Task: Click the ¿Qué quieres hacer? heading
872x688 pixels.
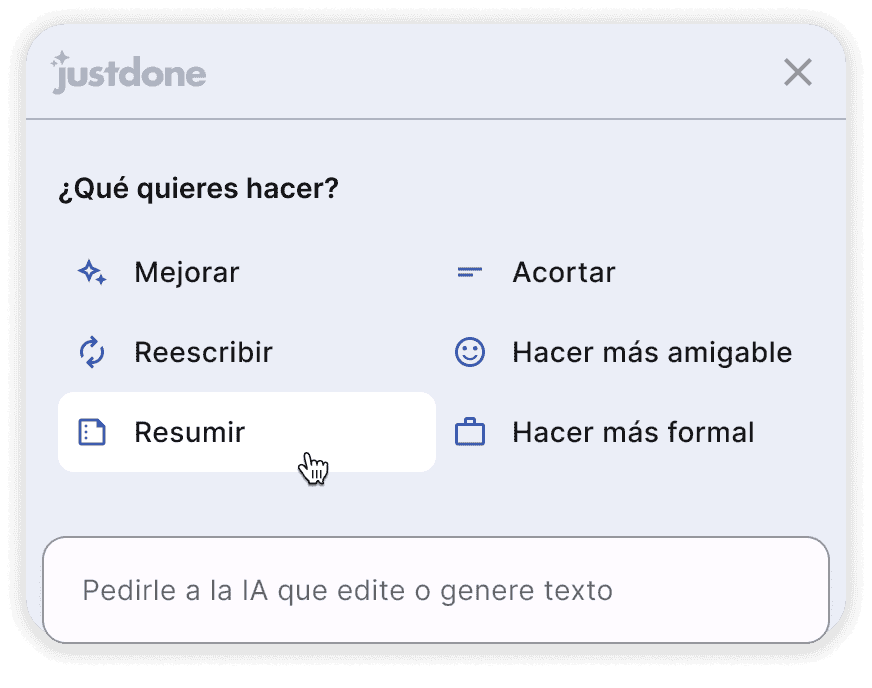Action: (x=199, y=189)
